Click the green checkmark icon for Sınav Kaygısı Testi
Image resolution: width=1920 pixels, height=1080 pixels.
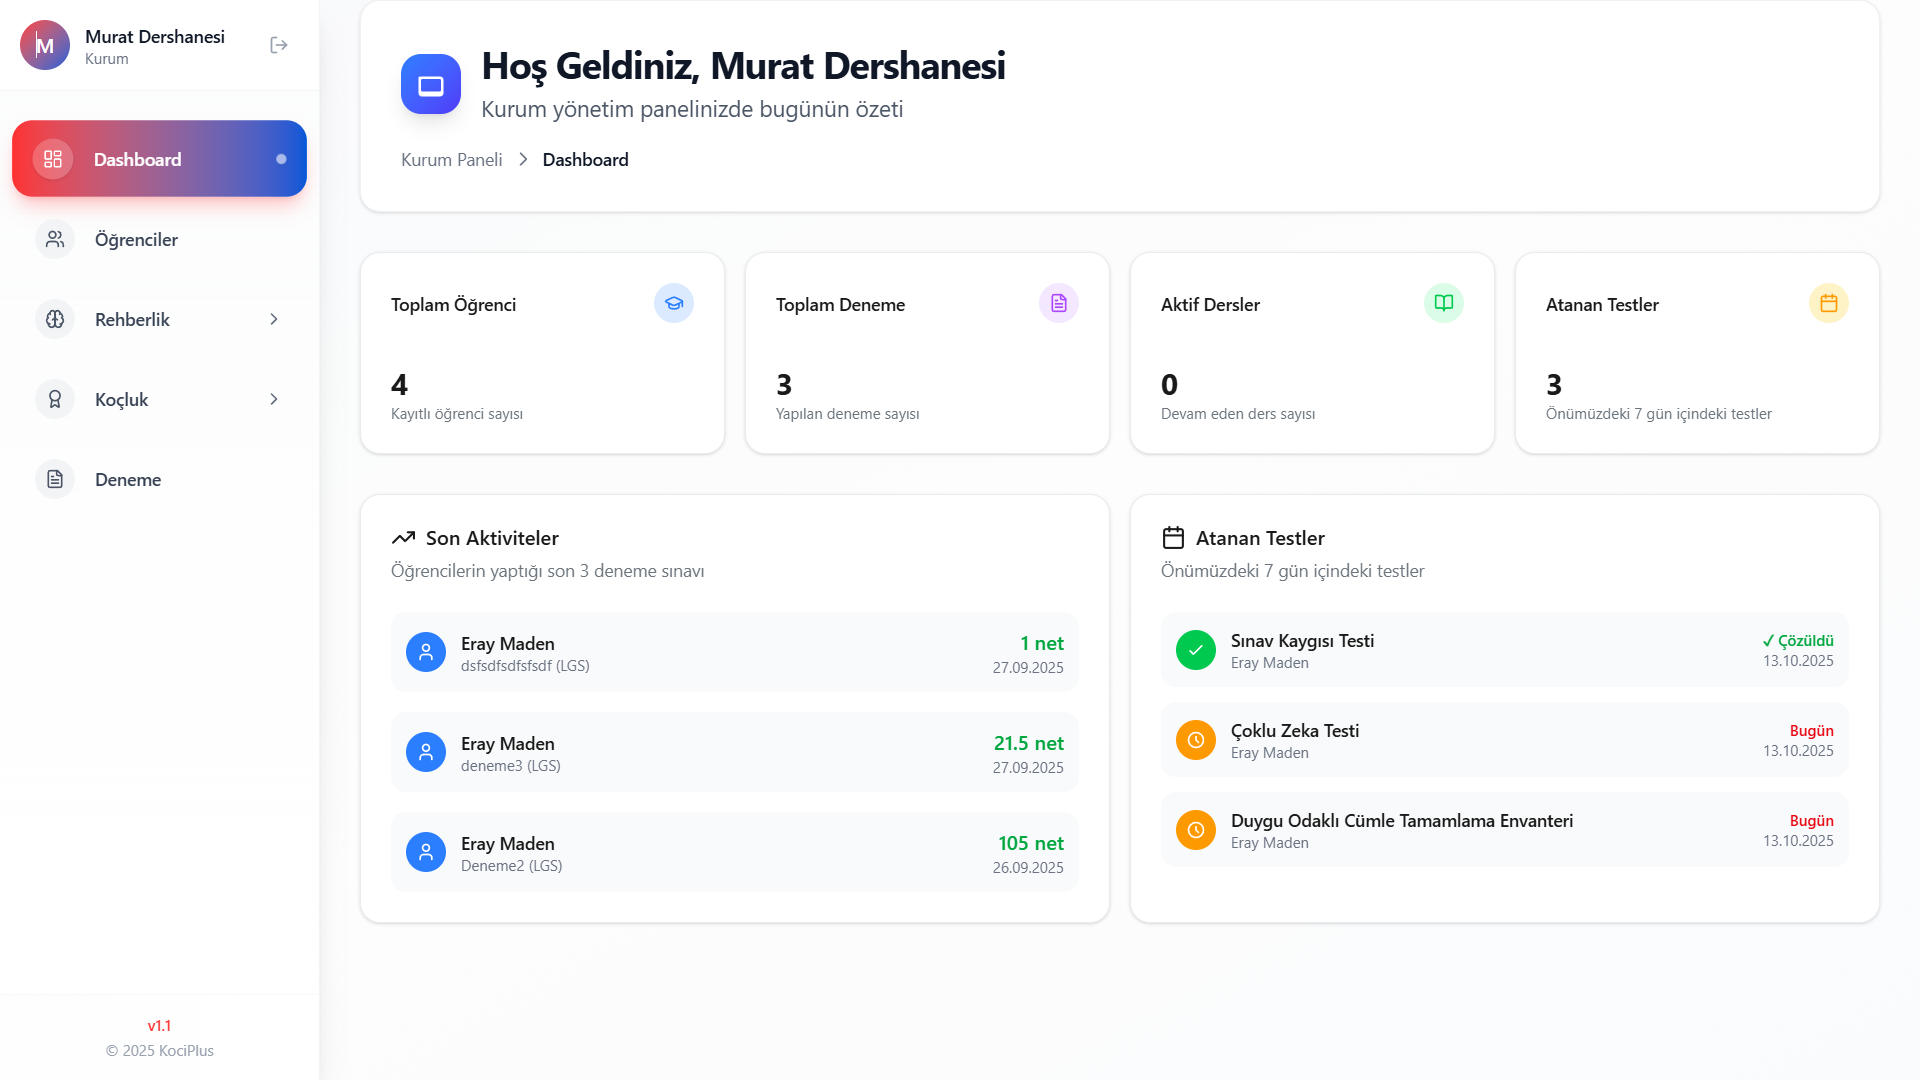[x=1195, y=650]
